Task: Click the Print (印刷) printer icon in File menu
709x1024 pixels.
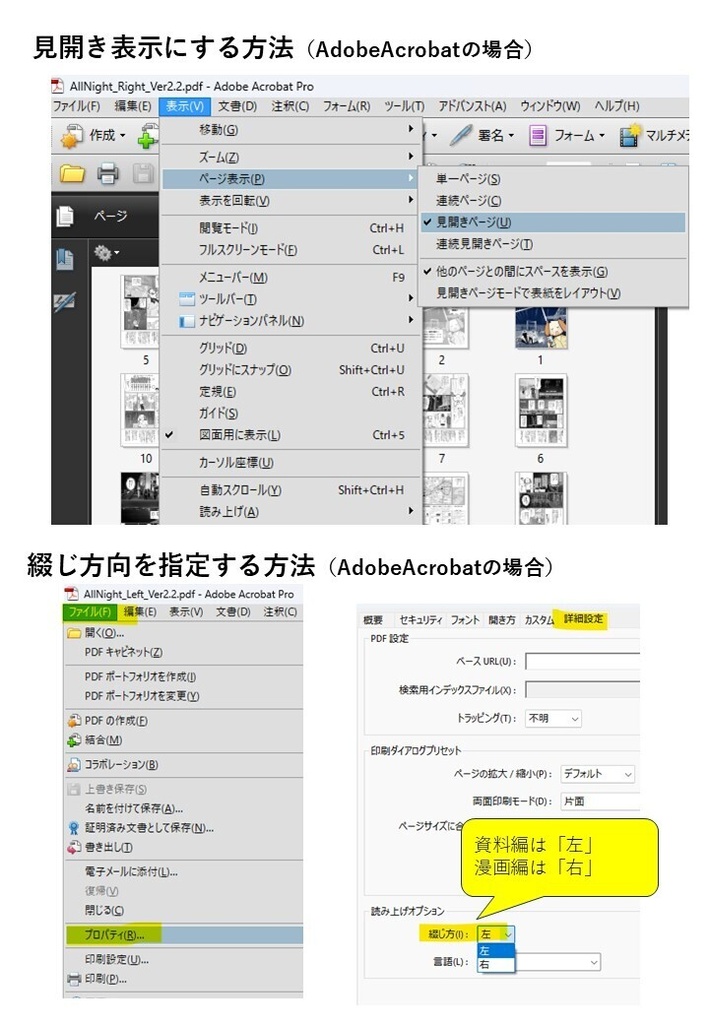Action: [x=74, y=979]
